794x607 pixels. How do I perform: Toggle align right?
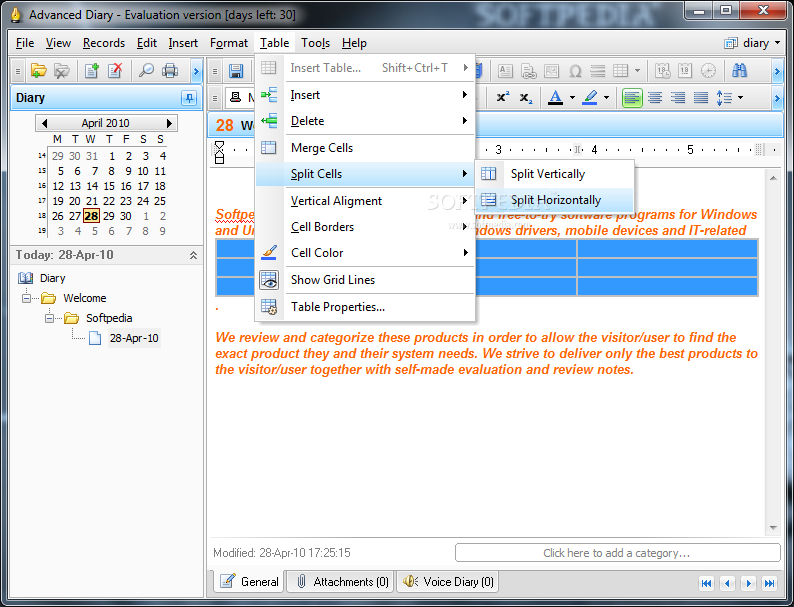[x=678, y=97]
